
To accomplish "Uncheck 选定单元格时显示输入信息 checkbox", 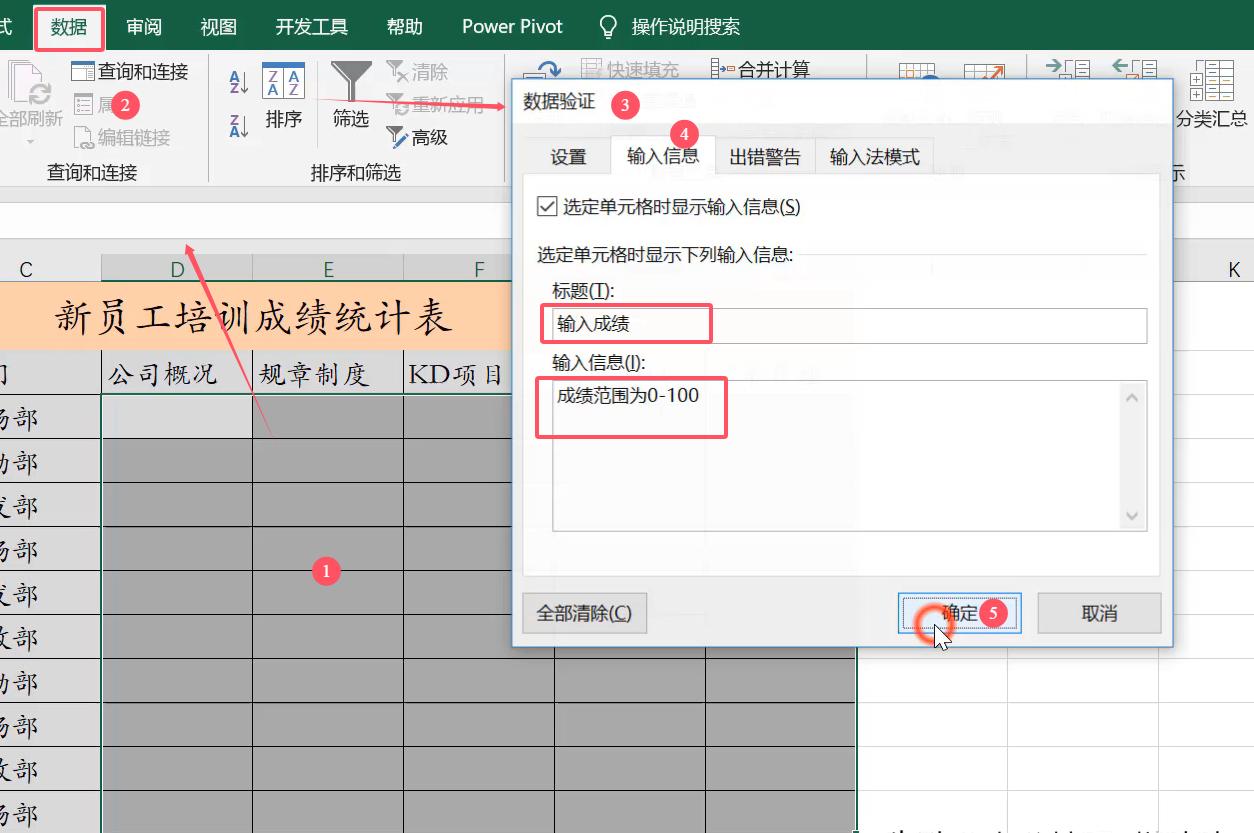I will (x=547, y=207).
